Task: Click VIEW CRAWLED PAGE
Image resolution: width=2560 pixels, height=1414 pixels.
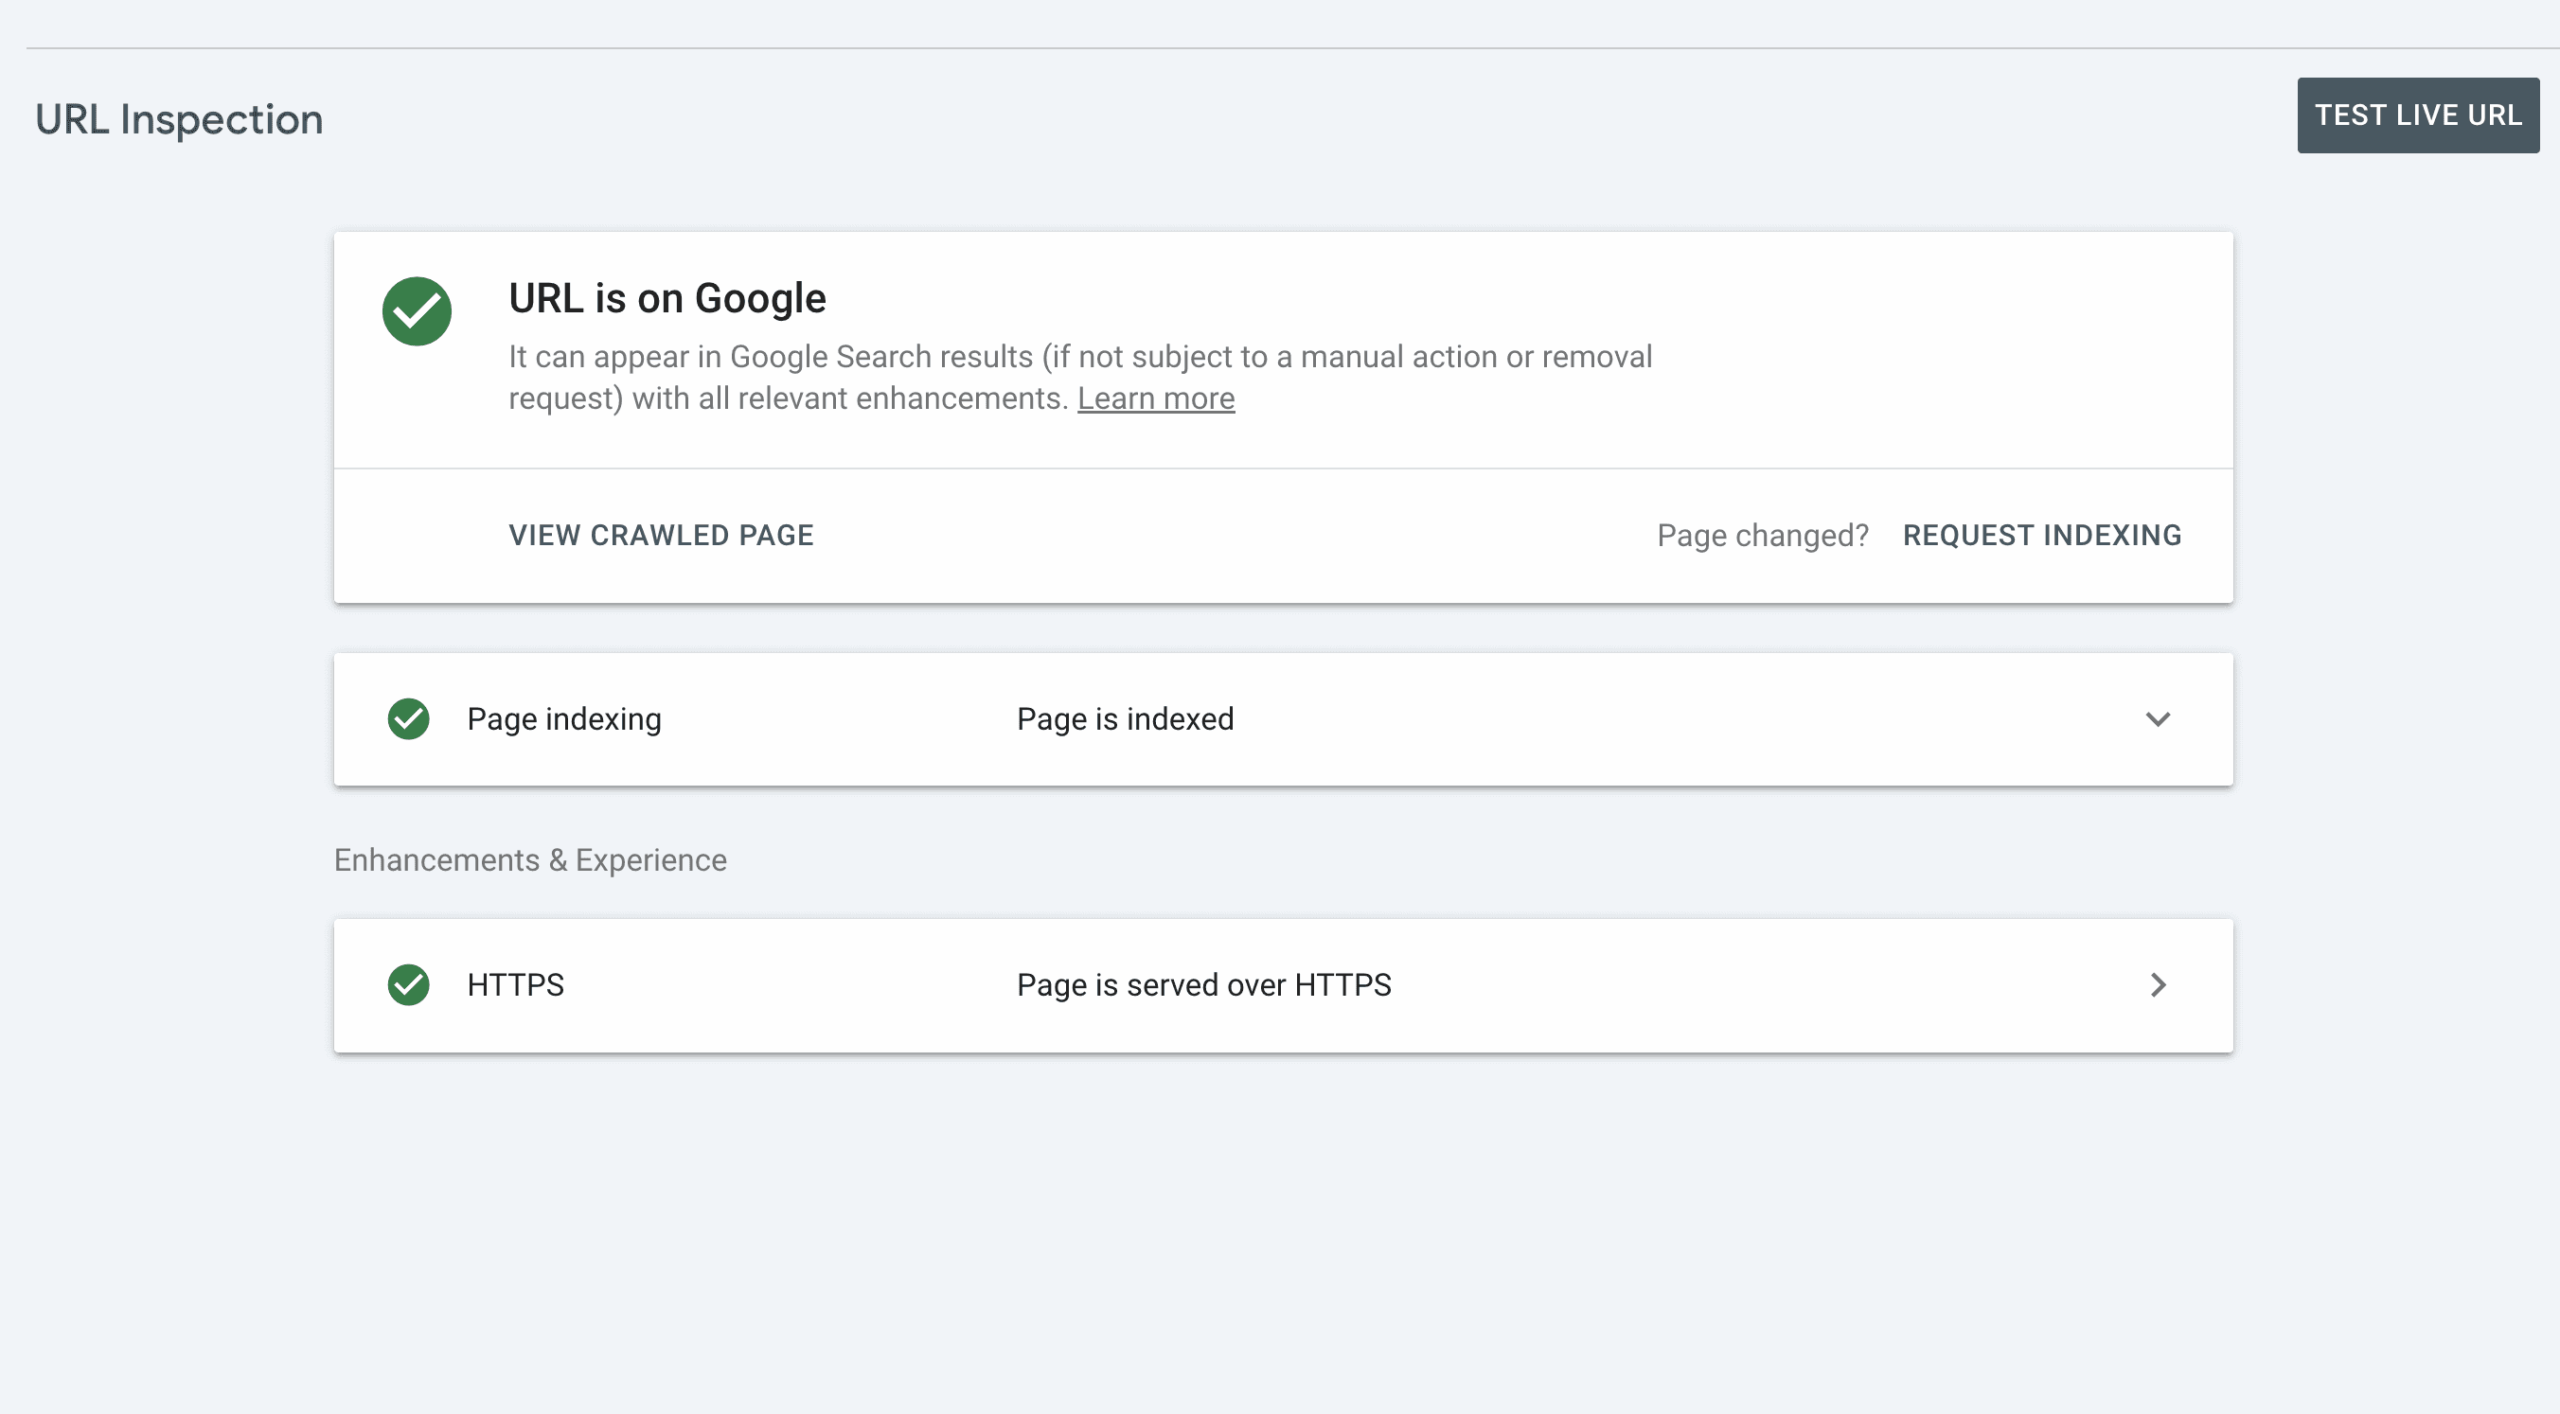Action: click(x=661, y=535)
